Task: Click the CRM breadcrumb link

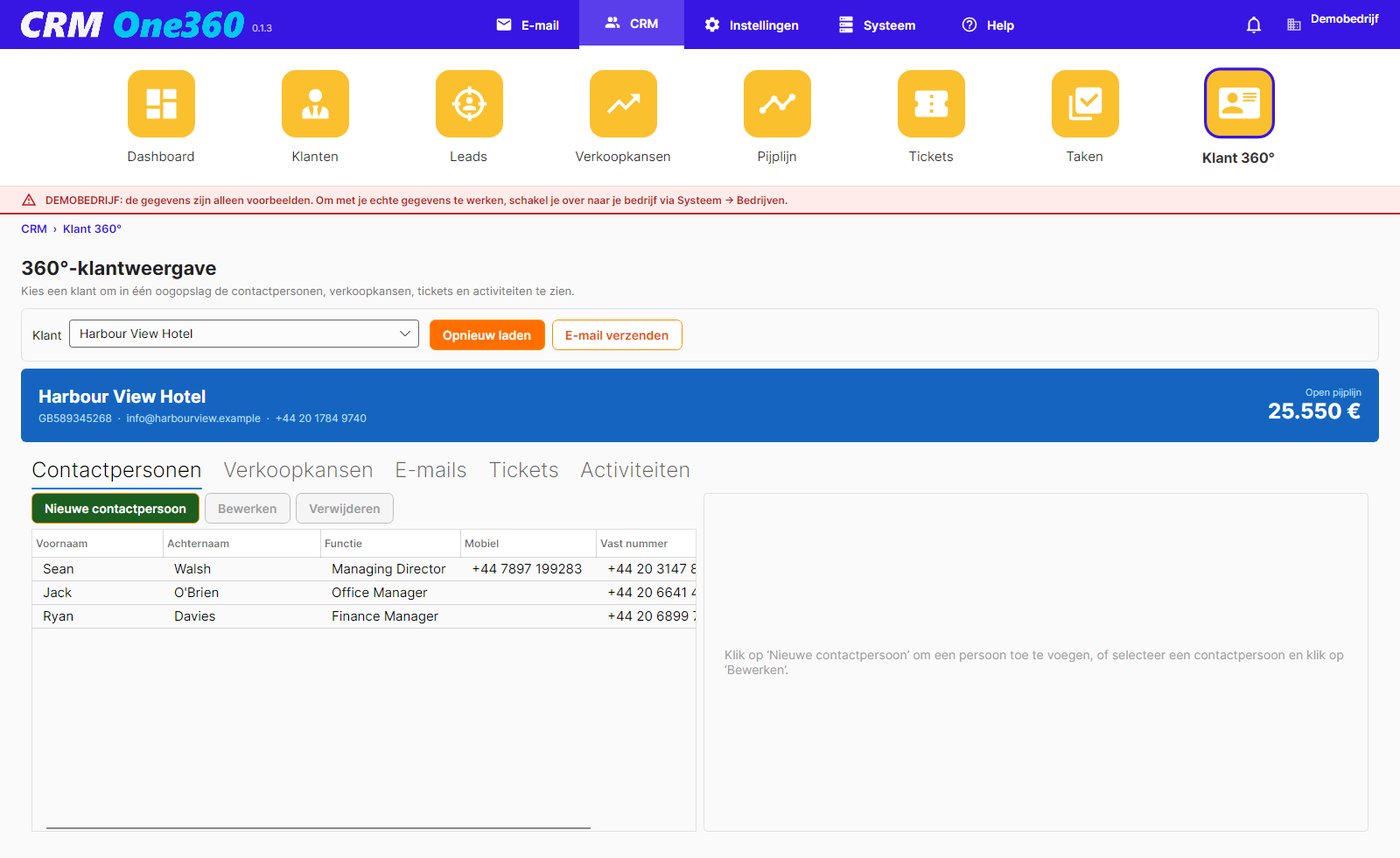Action: tap(34, 229)
